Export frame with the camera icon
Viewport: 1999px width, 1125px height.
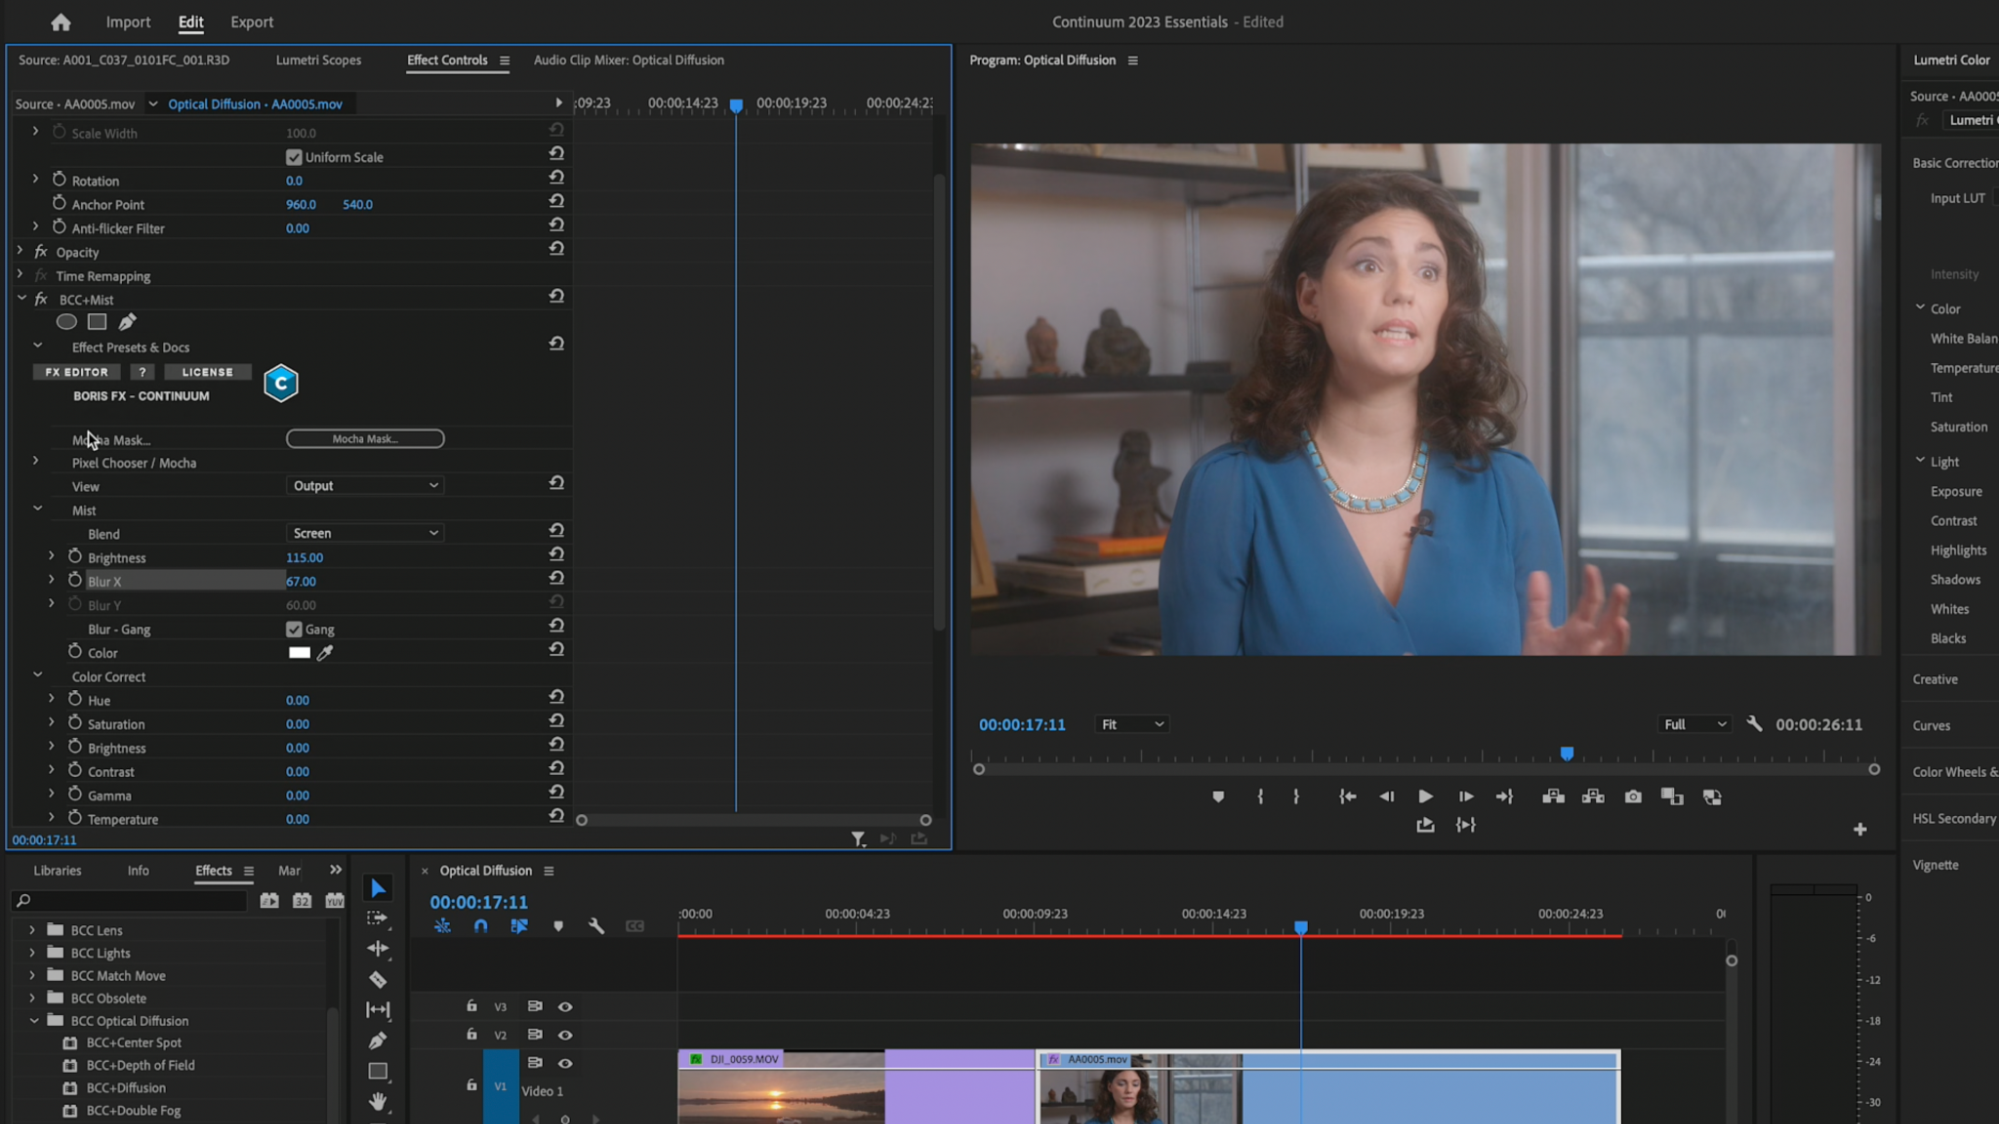[1633, 797]
